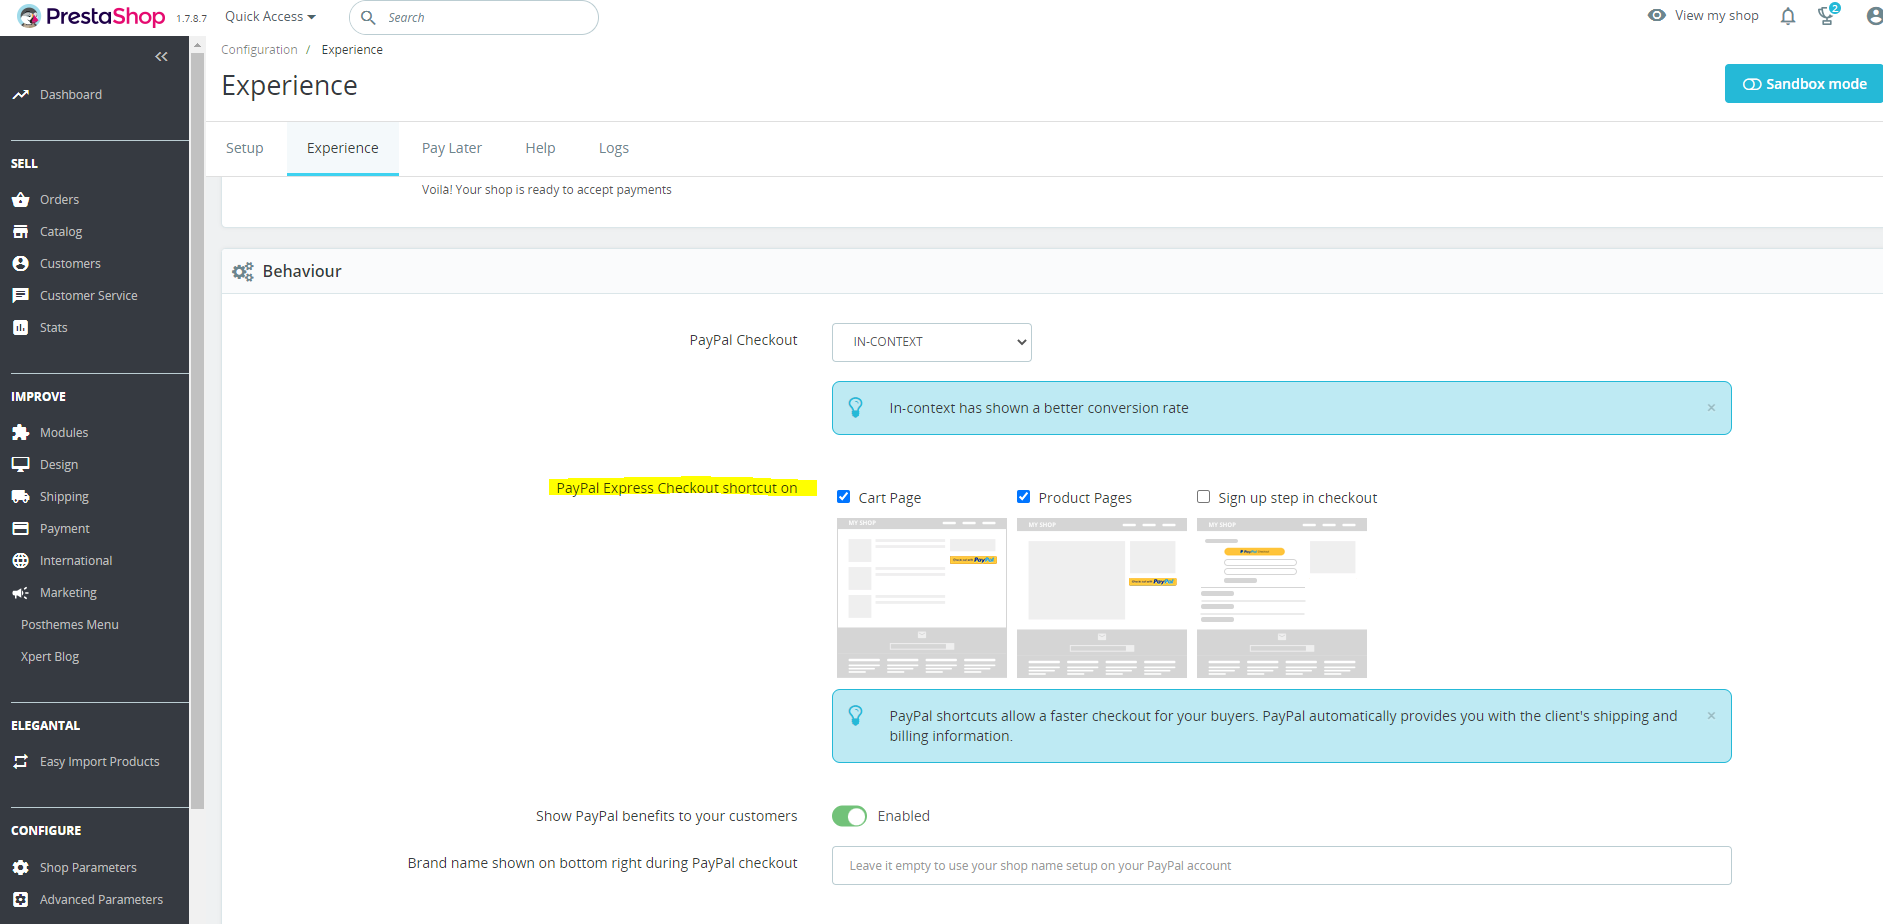Click the Catalog store icon
The height and width of the screenshot is (924, 1883).
click(20, 232)
